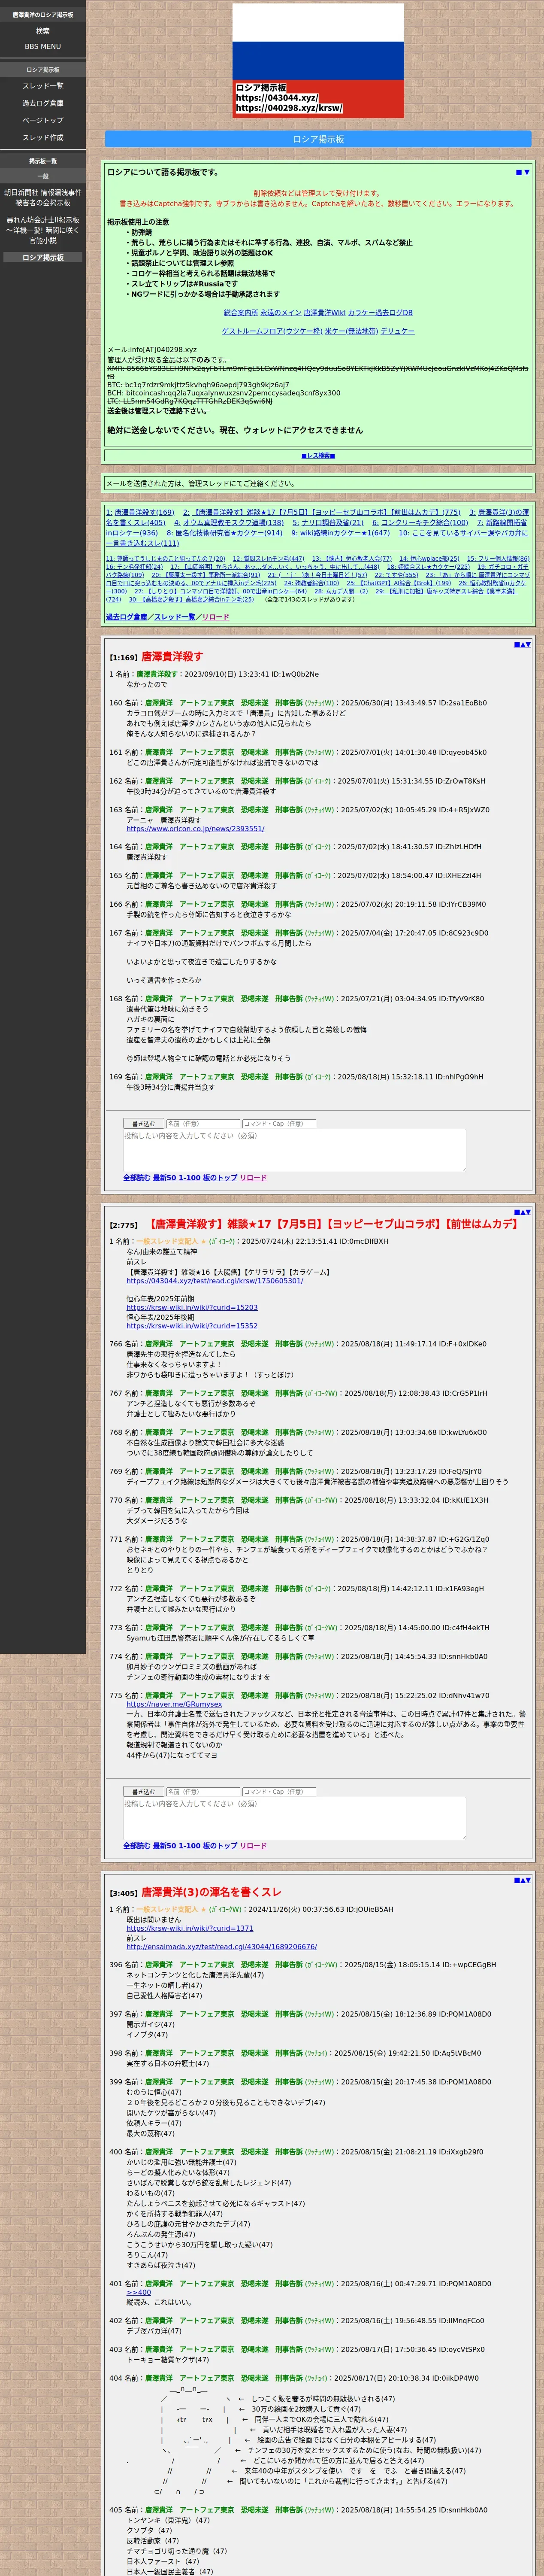Click 板のトップ under thread 1

pos(220,1178)
